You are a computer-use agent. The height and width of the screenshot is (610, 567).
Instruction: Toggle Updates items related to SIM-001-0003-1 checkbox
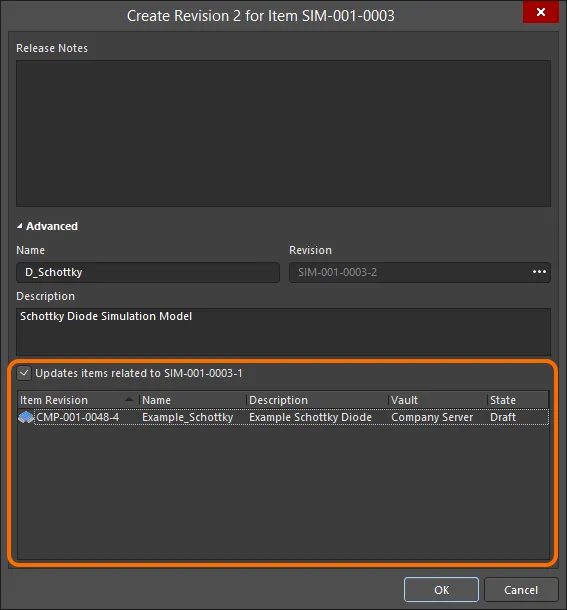pos(24,373)
